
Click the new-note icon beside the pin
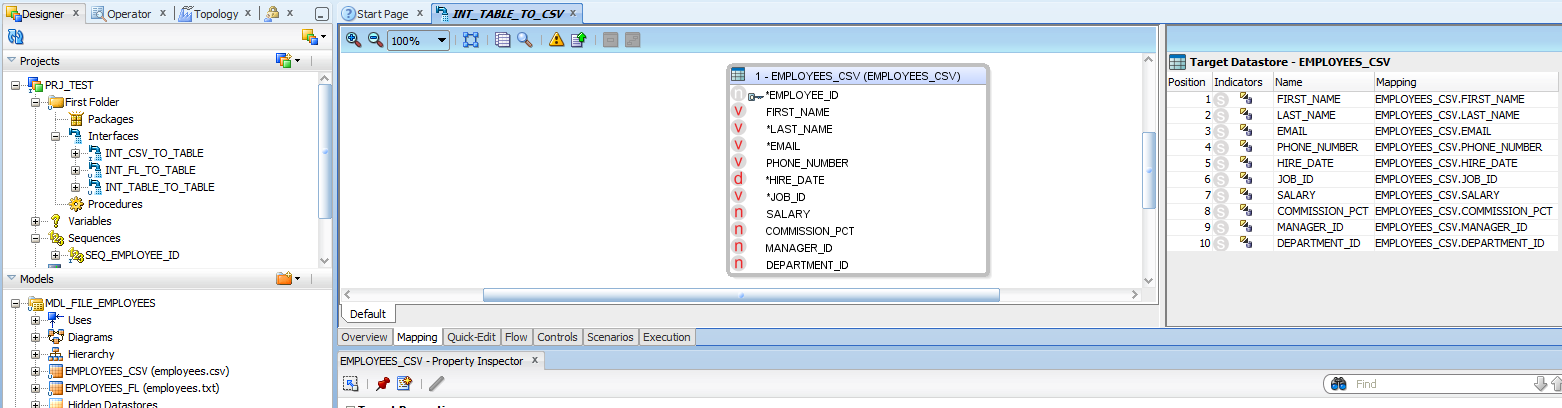tap(404, 383)
